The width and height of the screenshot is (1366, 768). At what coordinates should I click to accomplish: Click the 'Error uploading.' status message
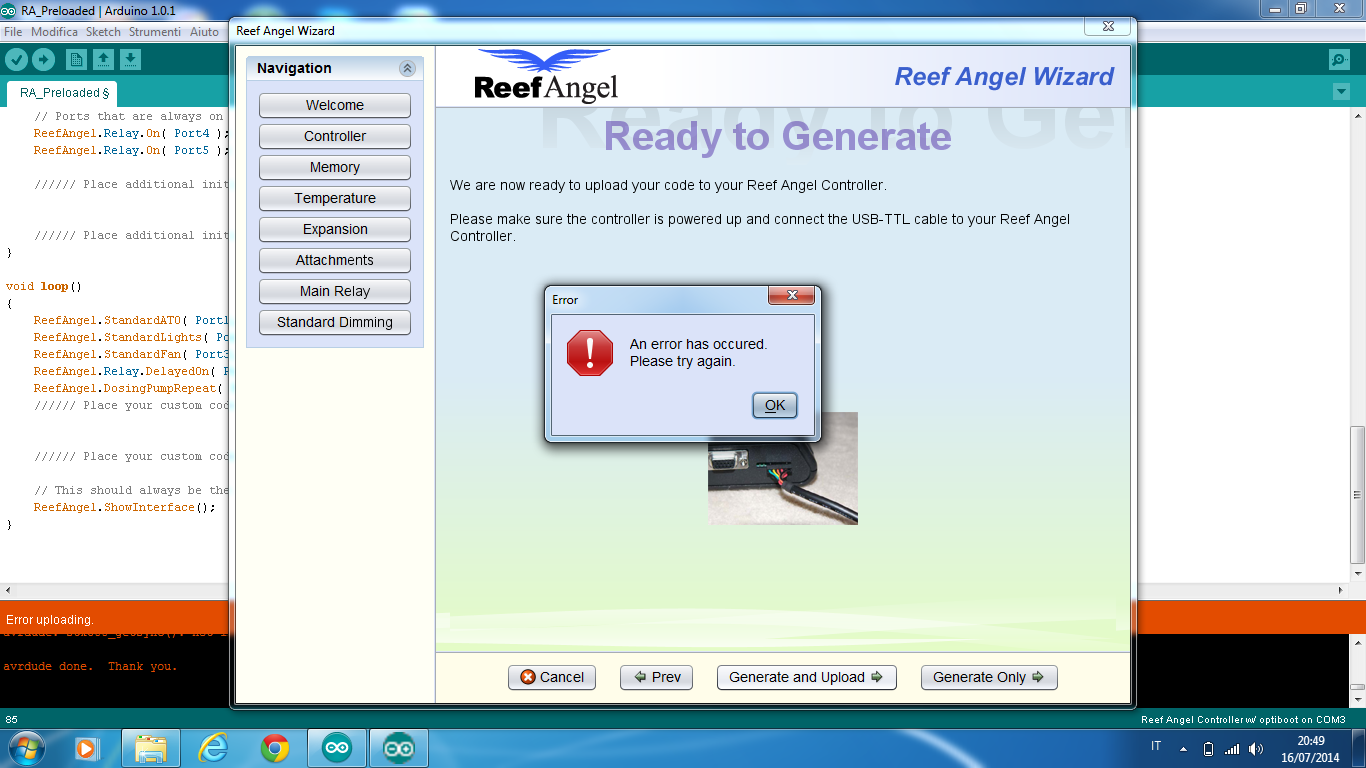[50, 620]
